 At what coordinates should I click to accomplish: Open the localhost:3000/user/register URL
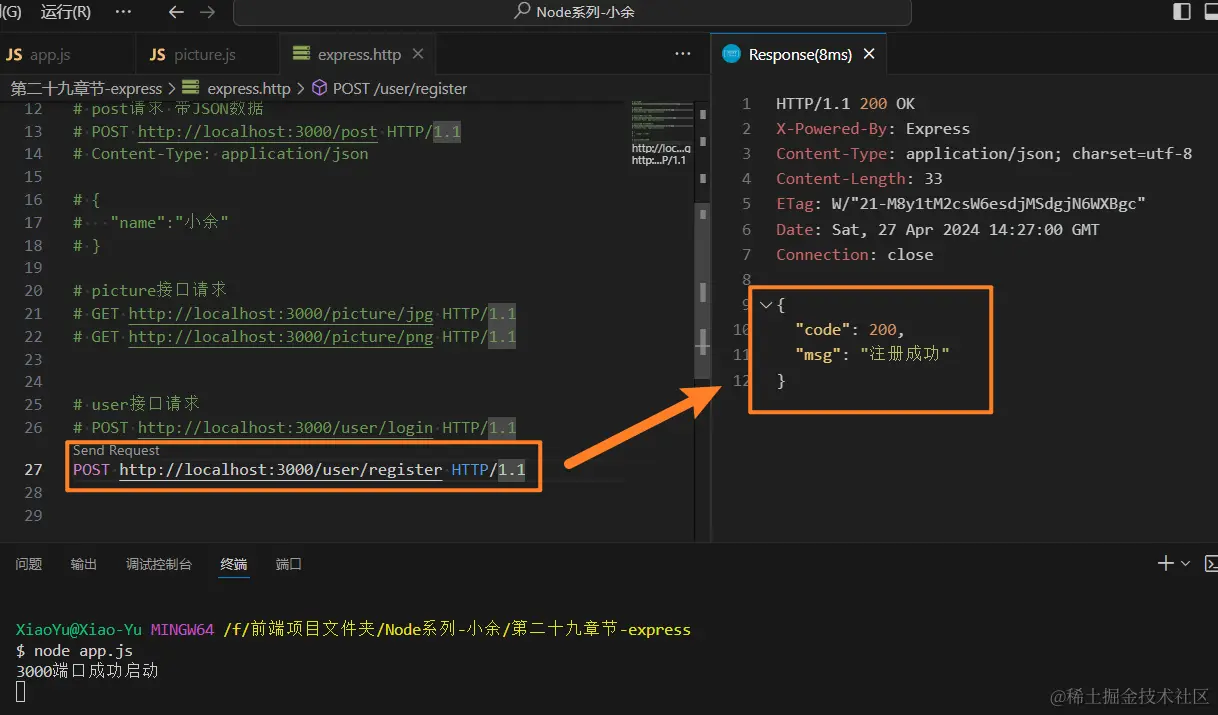tap(281, 470)
